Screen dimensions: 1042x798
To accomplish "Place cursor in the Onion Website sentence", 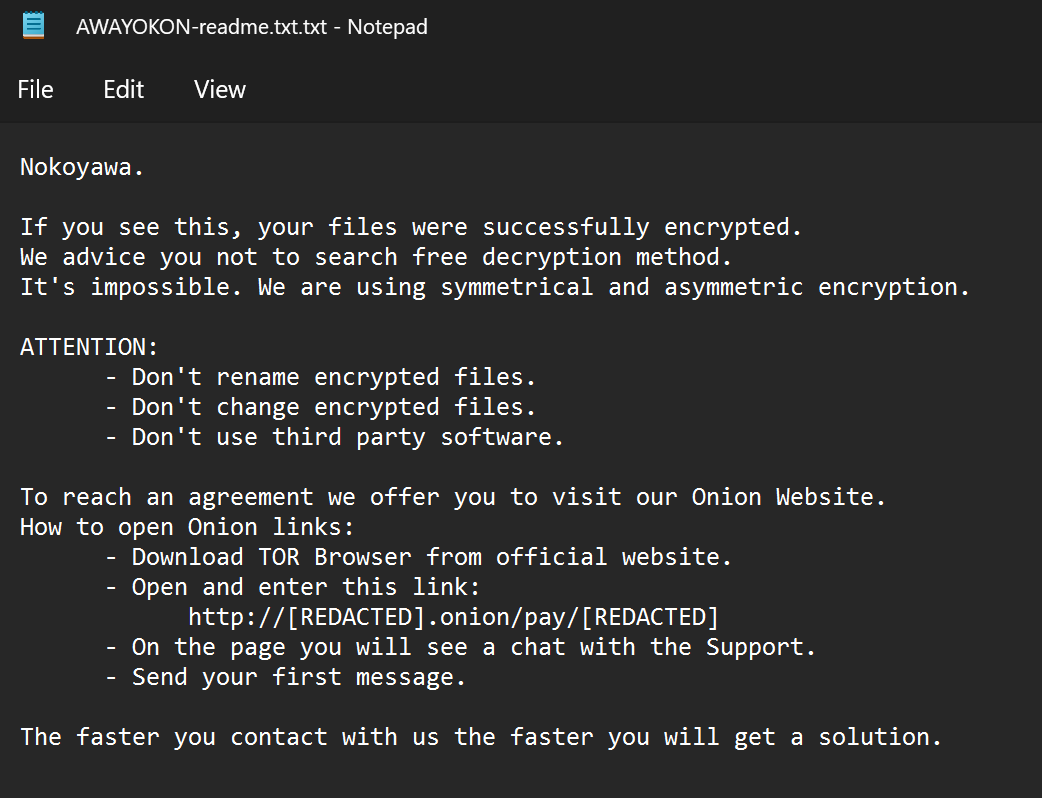I will point(453,498).
